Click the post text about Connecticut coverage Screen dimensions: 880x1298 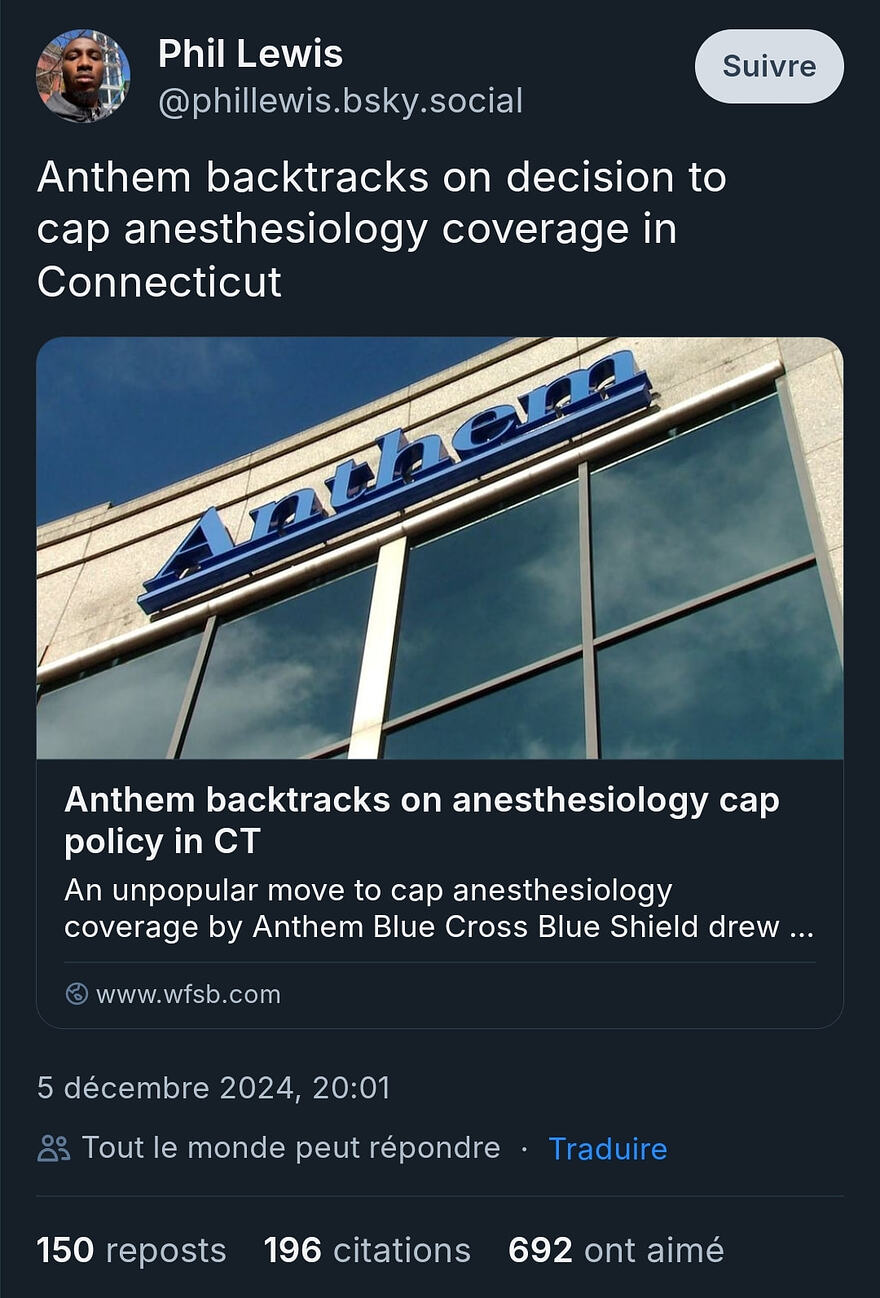(381, 229)
